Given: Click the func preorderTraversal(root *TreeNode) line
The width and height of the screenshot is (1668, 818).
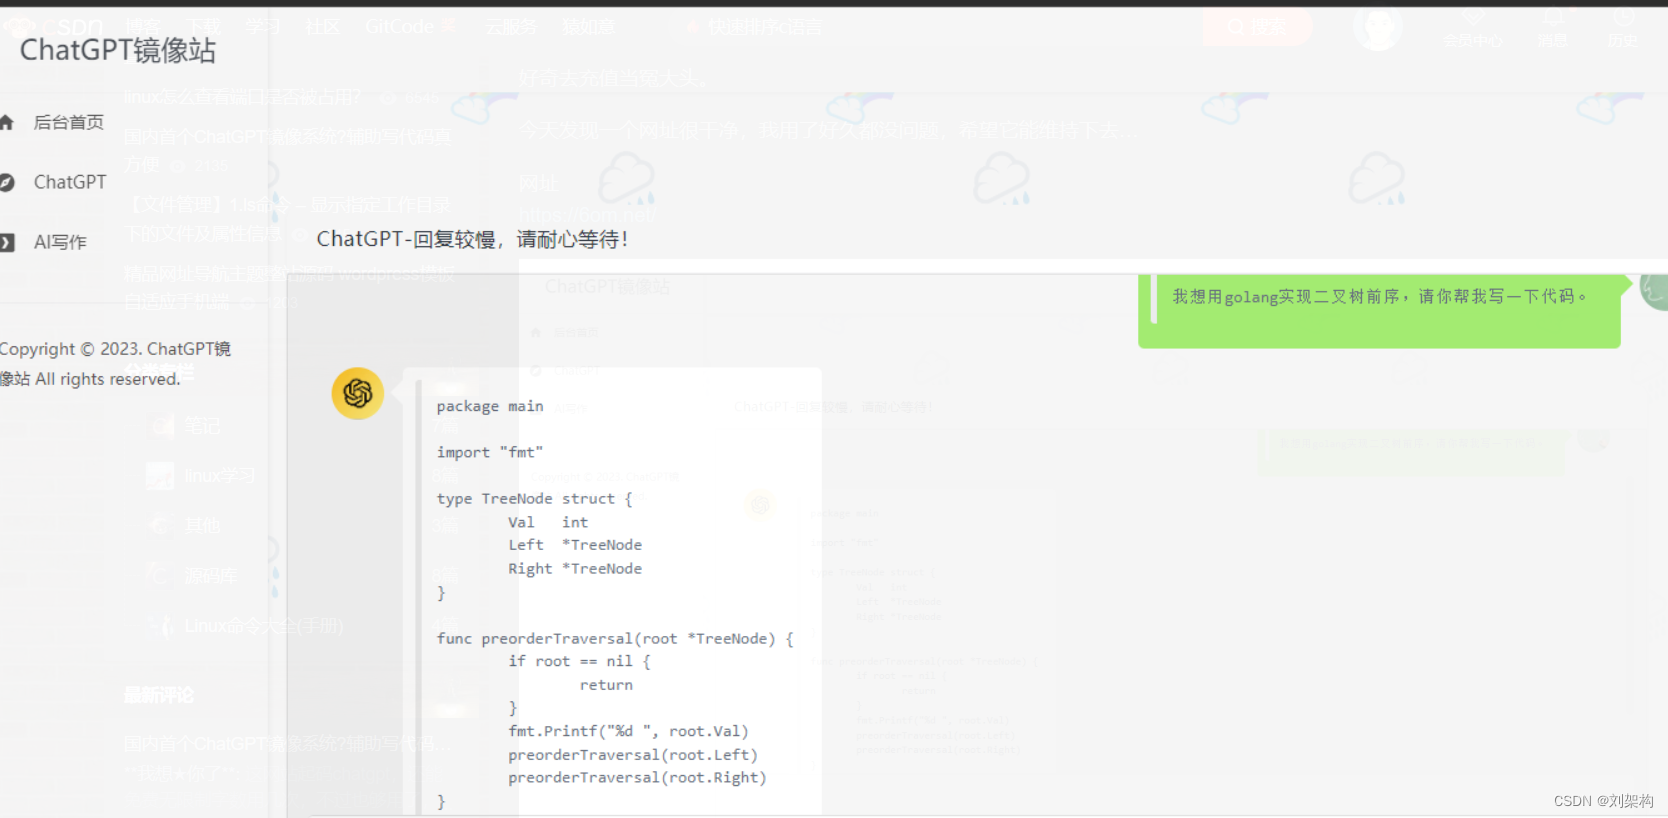Looking at the screenshot, I should tap(615, 638).
